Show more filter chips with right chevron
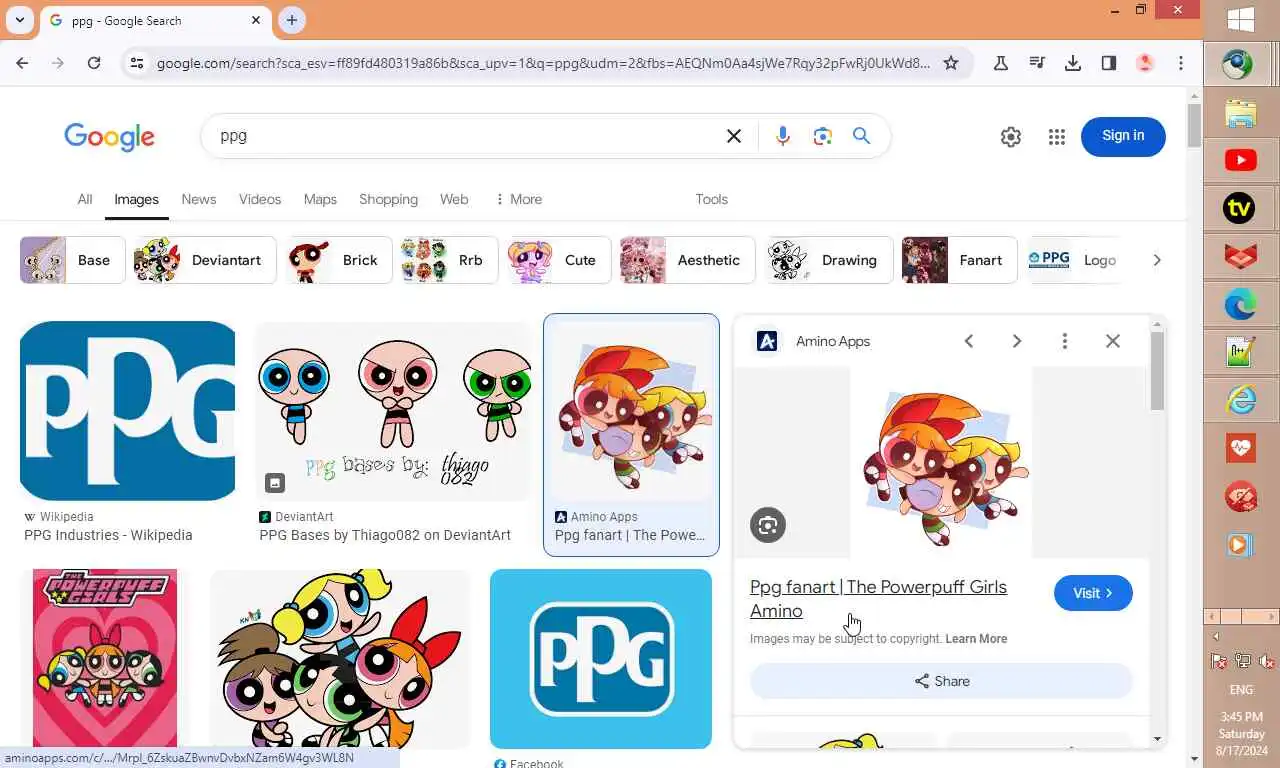1280x768 pixels. pos(1157,260)
